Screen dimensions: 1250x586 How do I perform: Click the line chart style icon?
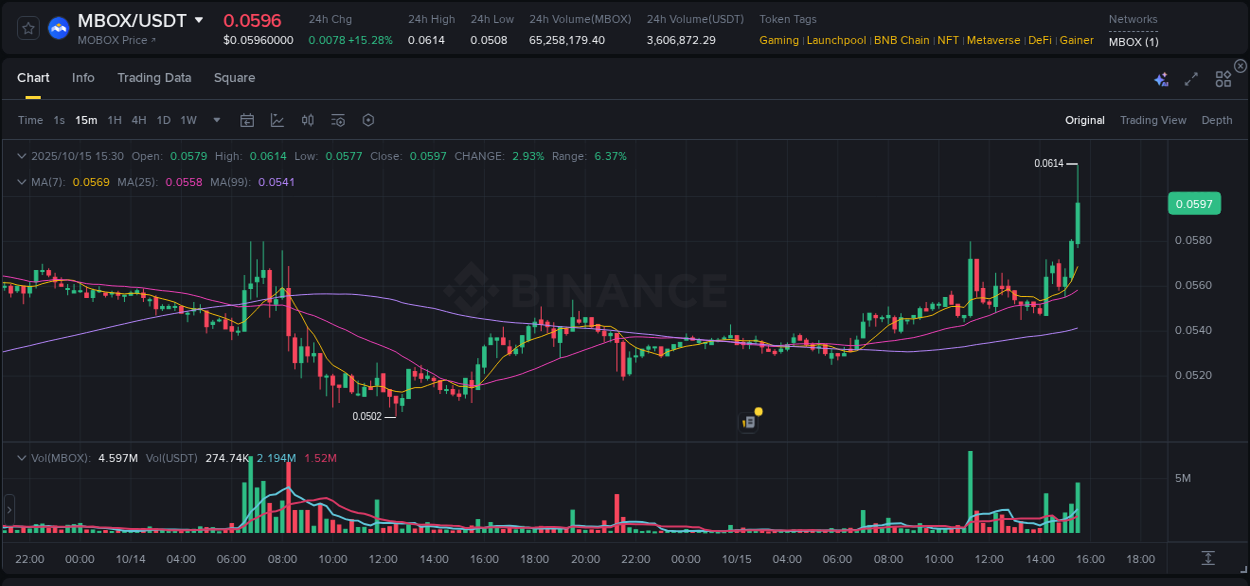pos(277,120)
